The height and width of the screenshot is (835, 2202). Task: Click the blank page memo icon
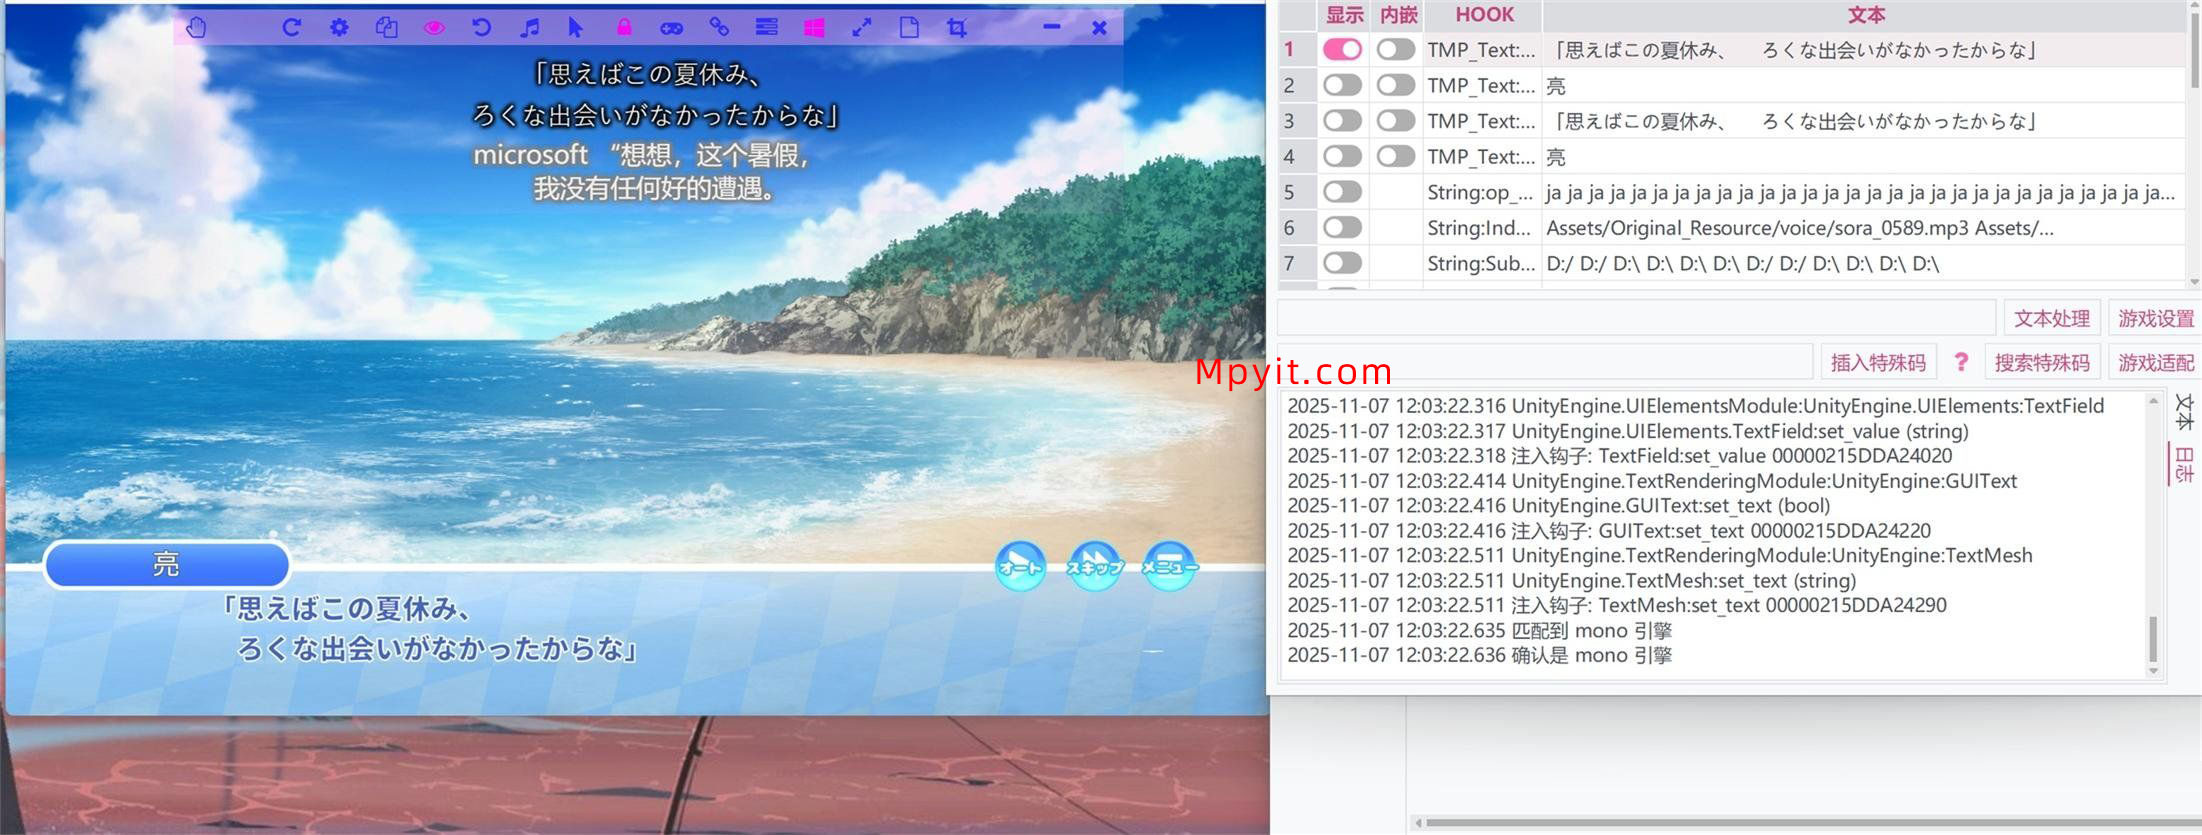tap(909, 28)
